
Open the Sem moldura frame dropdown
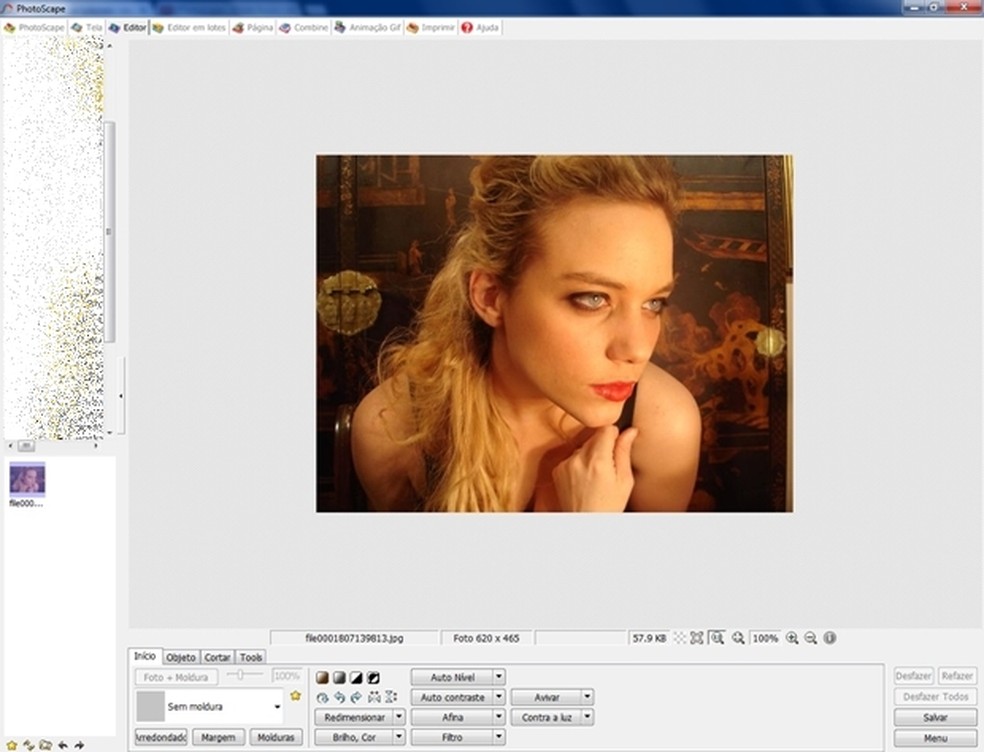[x=276, y=707]
